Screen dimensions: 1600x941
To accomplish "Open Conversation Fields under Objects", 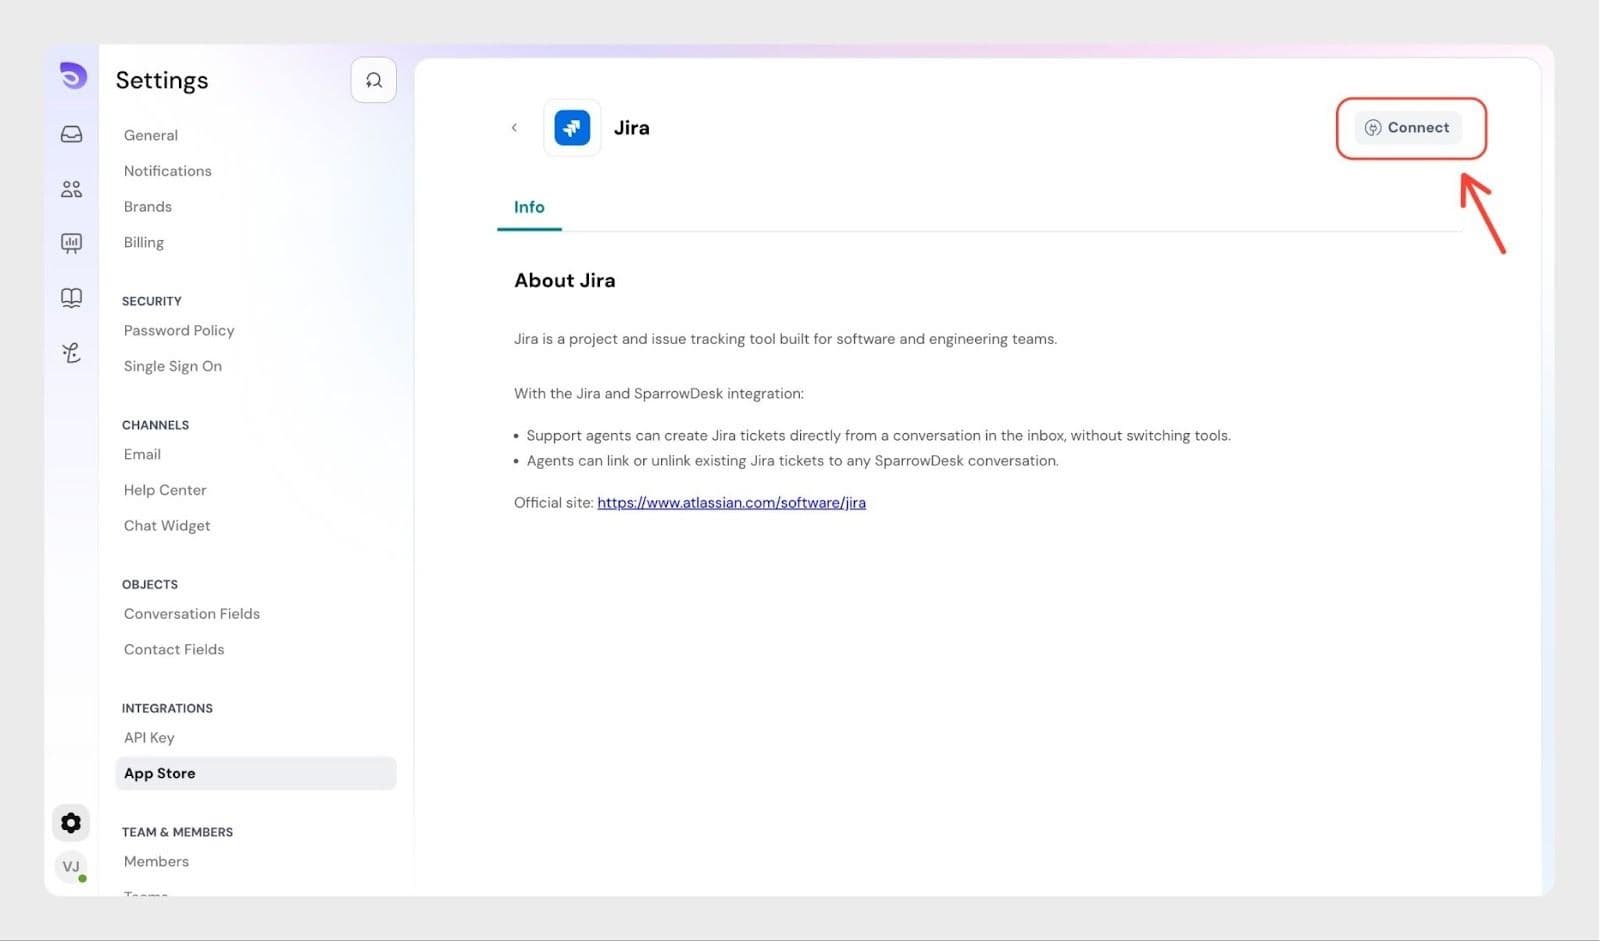I will pyautogui.click(x=192, y=614).
